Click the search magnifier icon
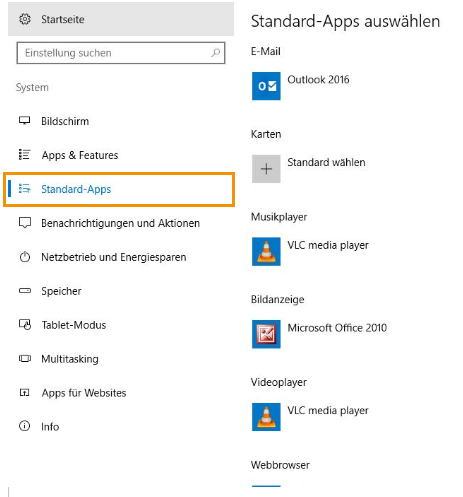Viewport: 463px width, 497px height. tap(216, 53)
